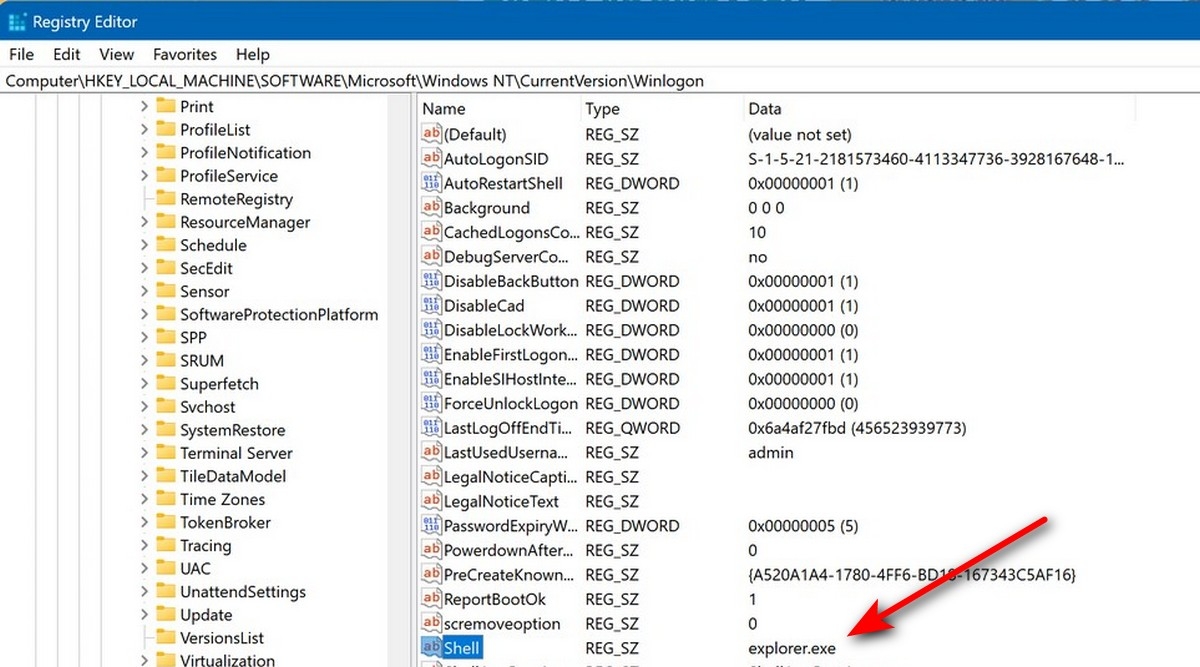
Task: Click the Background string value icon
Action: [x=432, y=208]
